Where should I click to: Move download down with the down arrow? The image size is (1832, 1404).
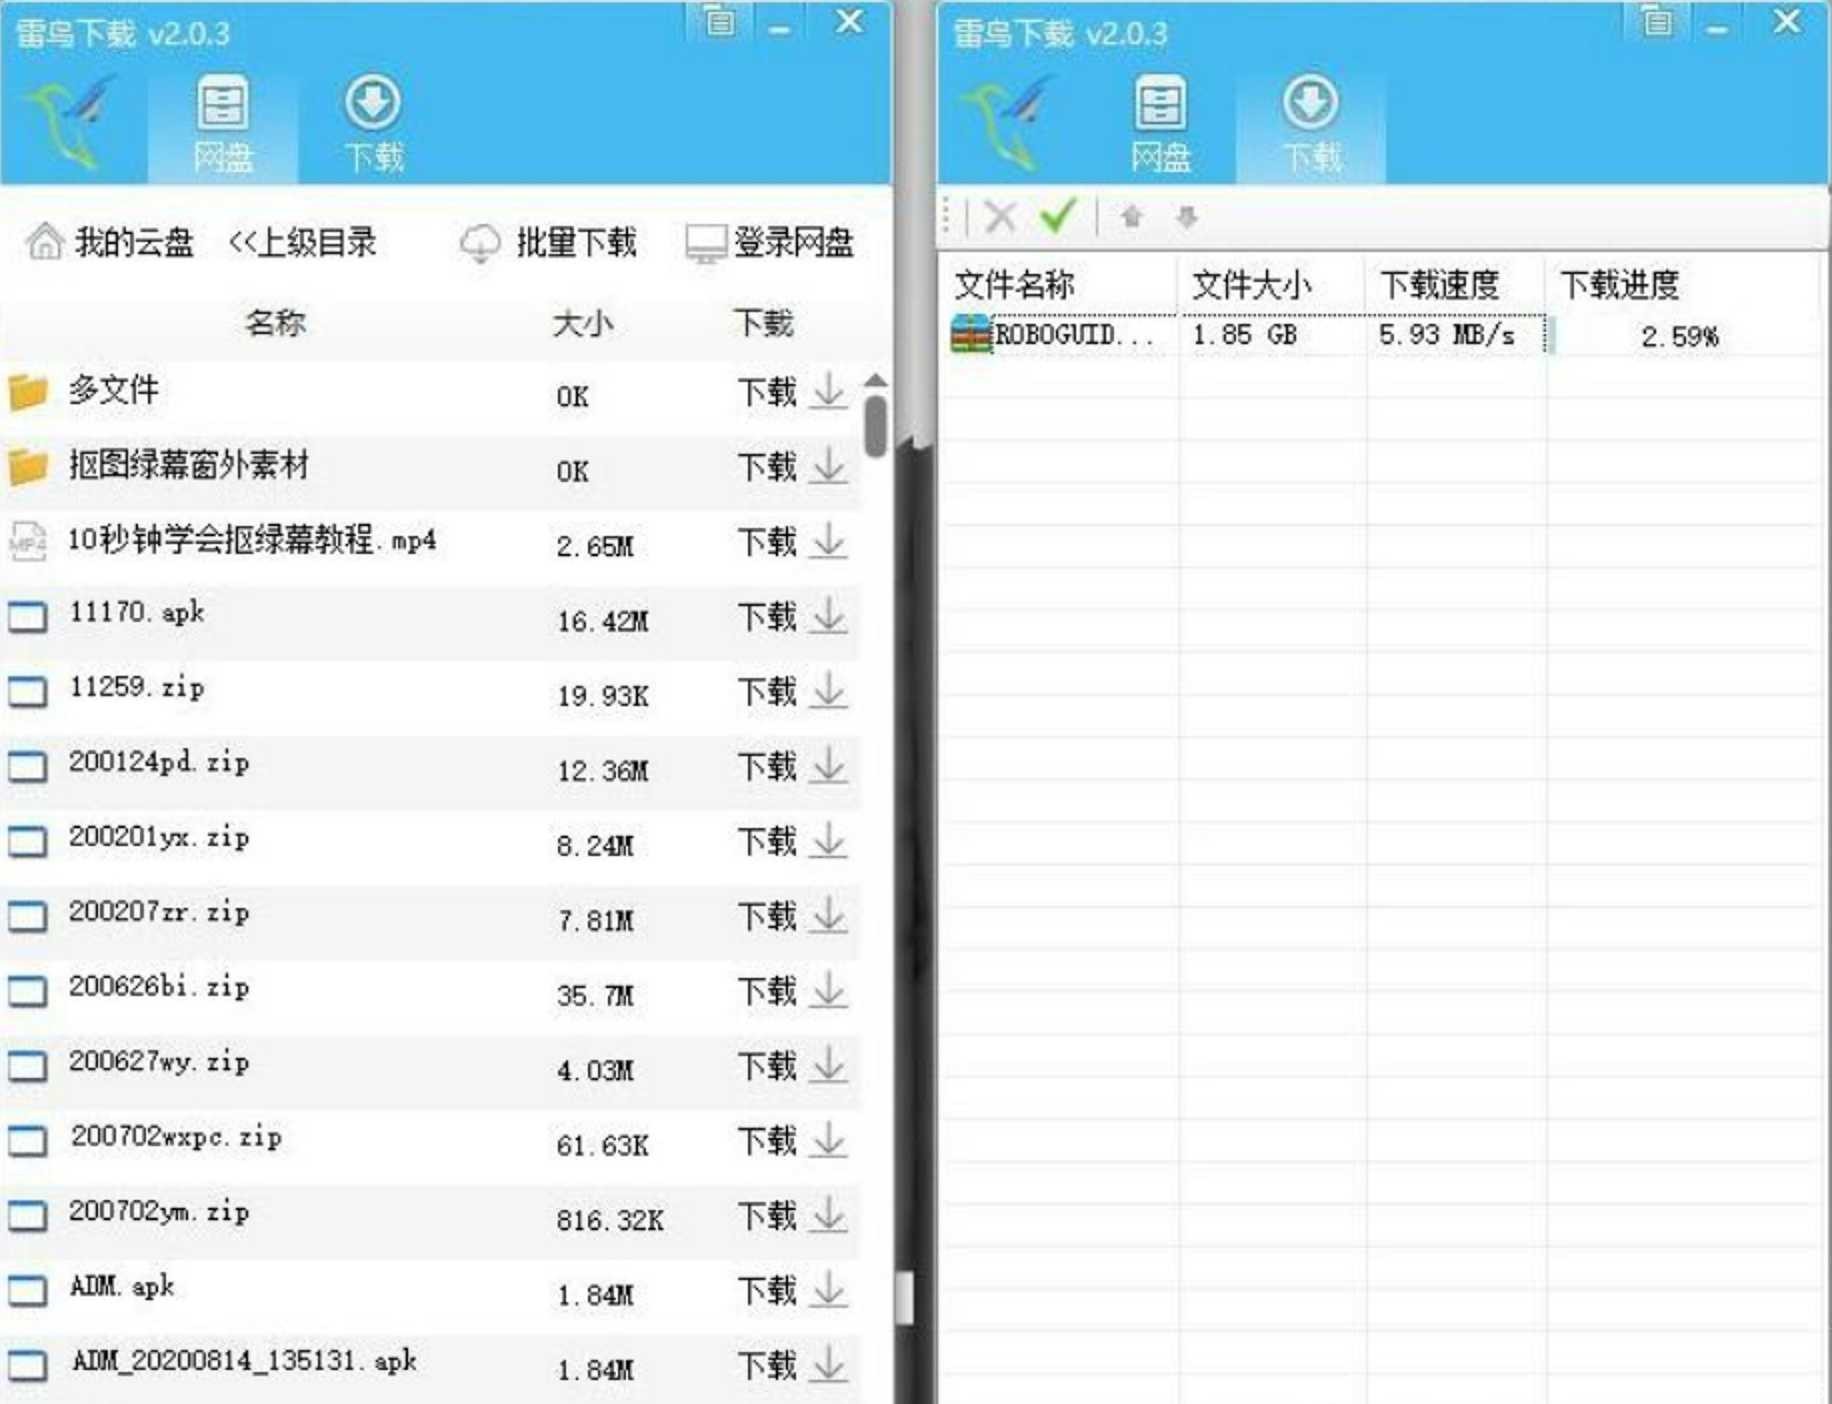point(1186,216)
